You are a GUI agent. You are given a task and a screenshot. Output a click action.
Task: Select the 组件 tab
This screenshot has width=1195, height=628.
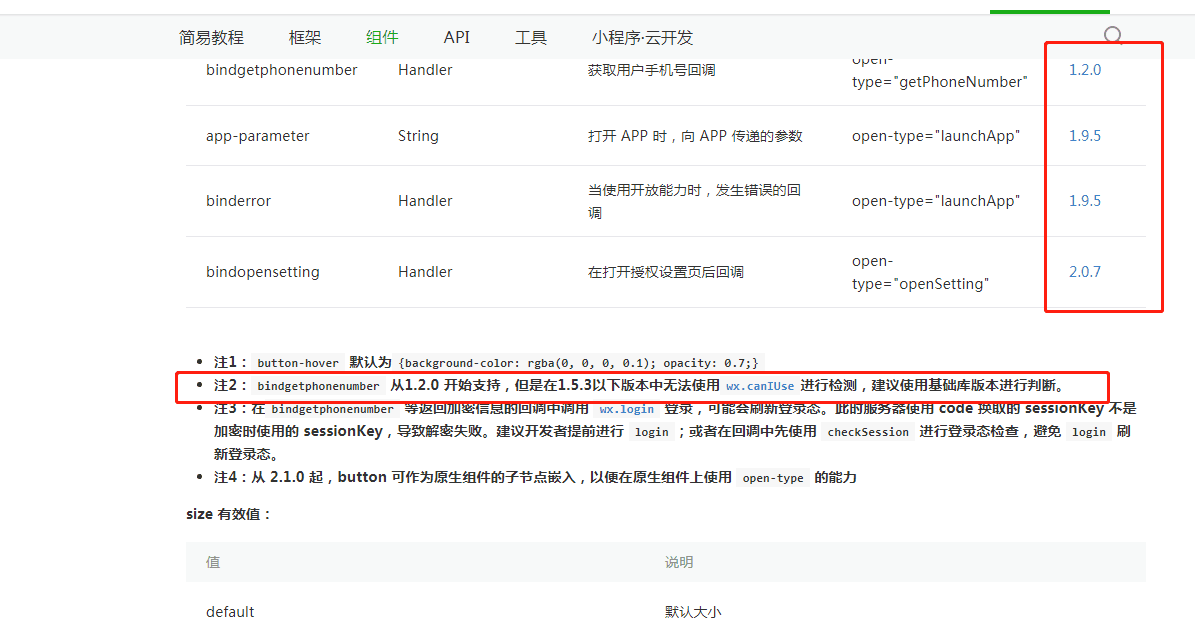pyautogui.click(x=382, y=37)
